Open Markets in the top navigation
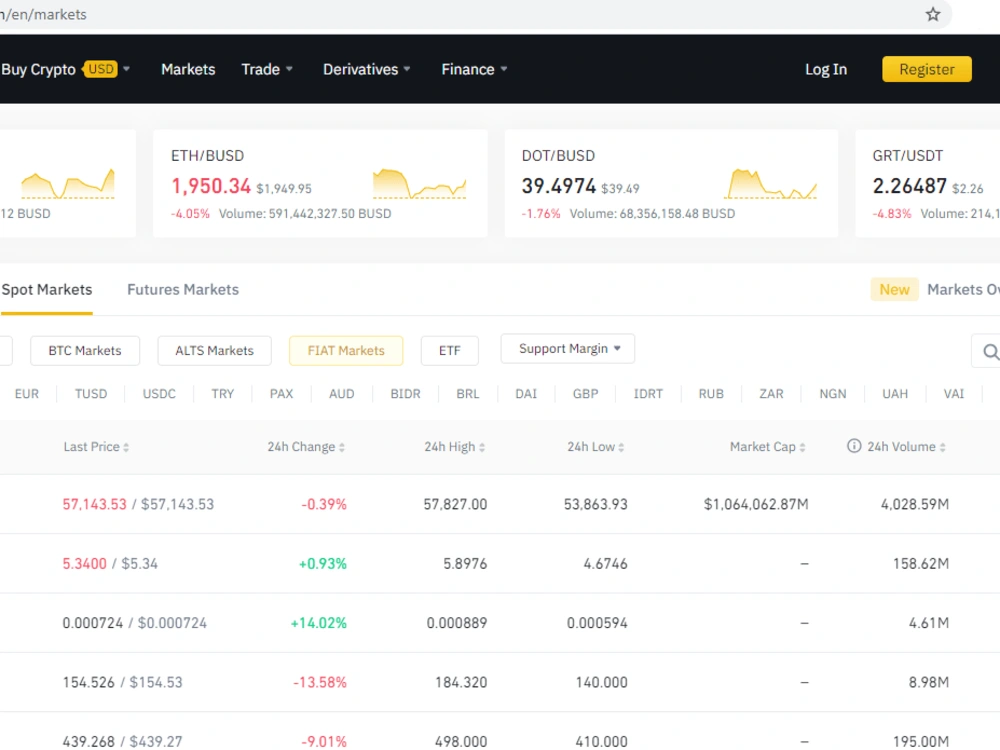Screen dimensions: 1000x750 [188, 69]
